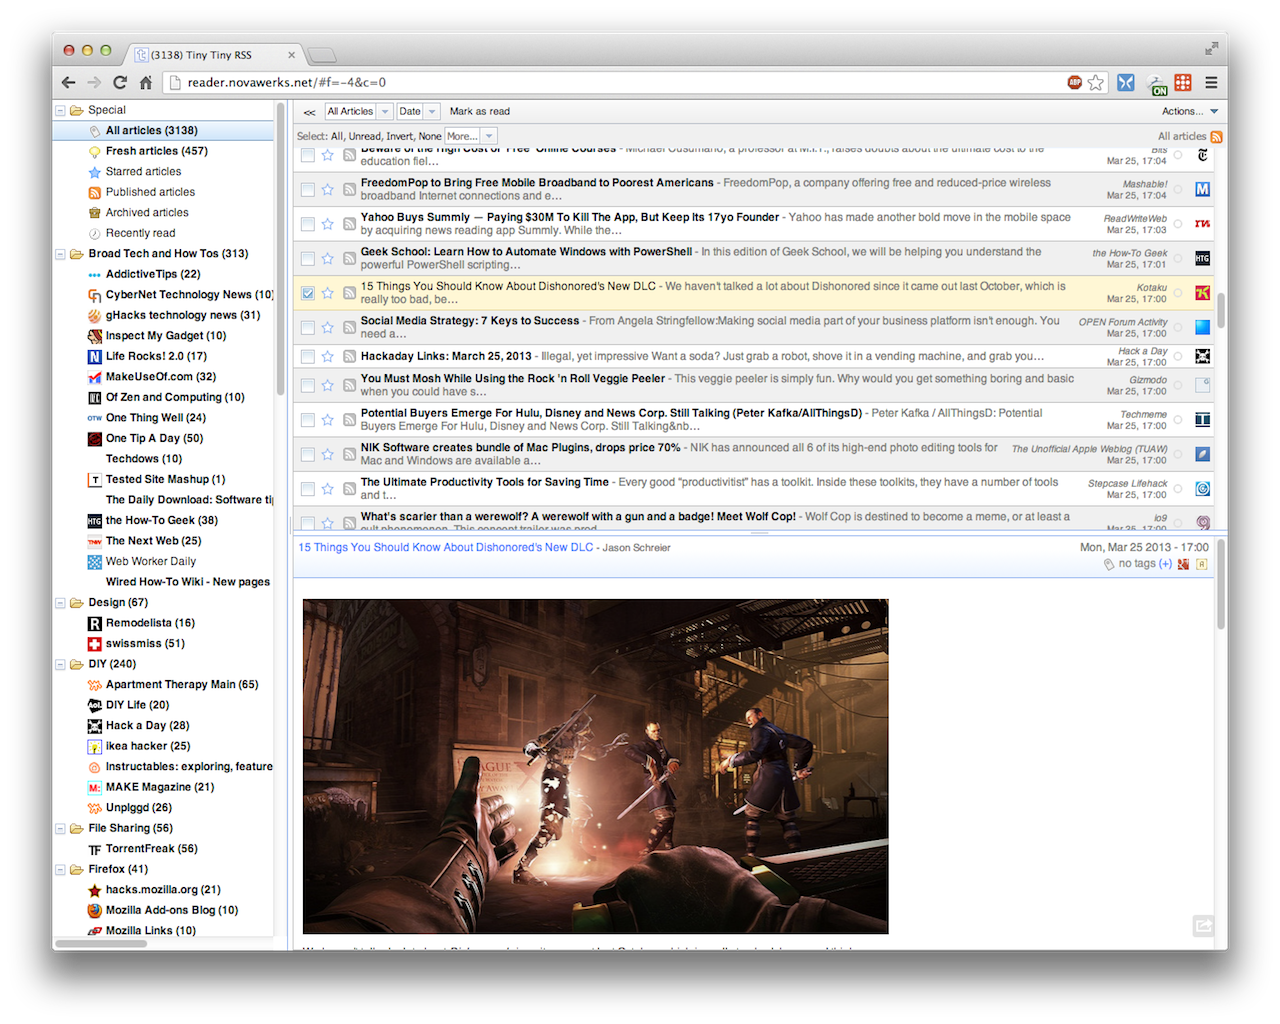Click RSS publish icon for Social Media Strategy
The height and width of the screenshot is (1024, 1280).
tap(349, 327)
